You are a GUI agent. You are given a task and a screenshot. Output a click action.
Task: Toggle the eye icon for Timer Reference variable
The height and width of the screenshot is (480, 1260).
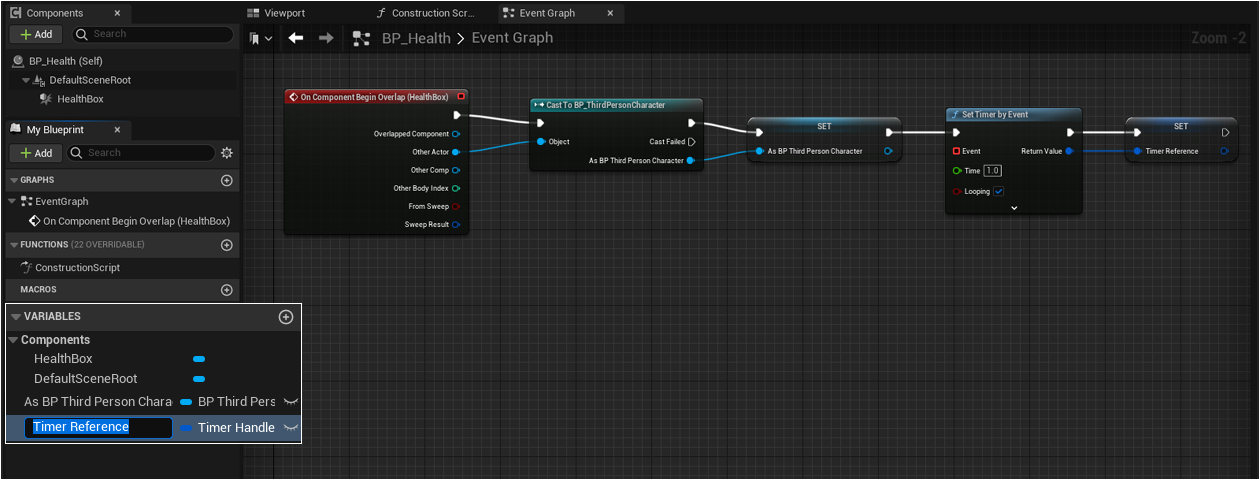click(x=290, y=428)
